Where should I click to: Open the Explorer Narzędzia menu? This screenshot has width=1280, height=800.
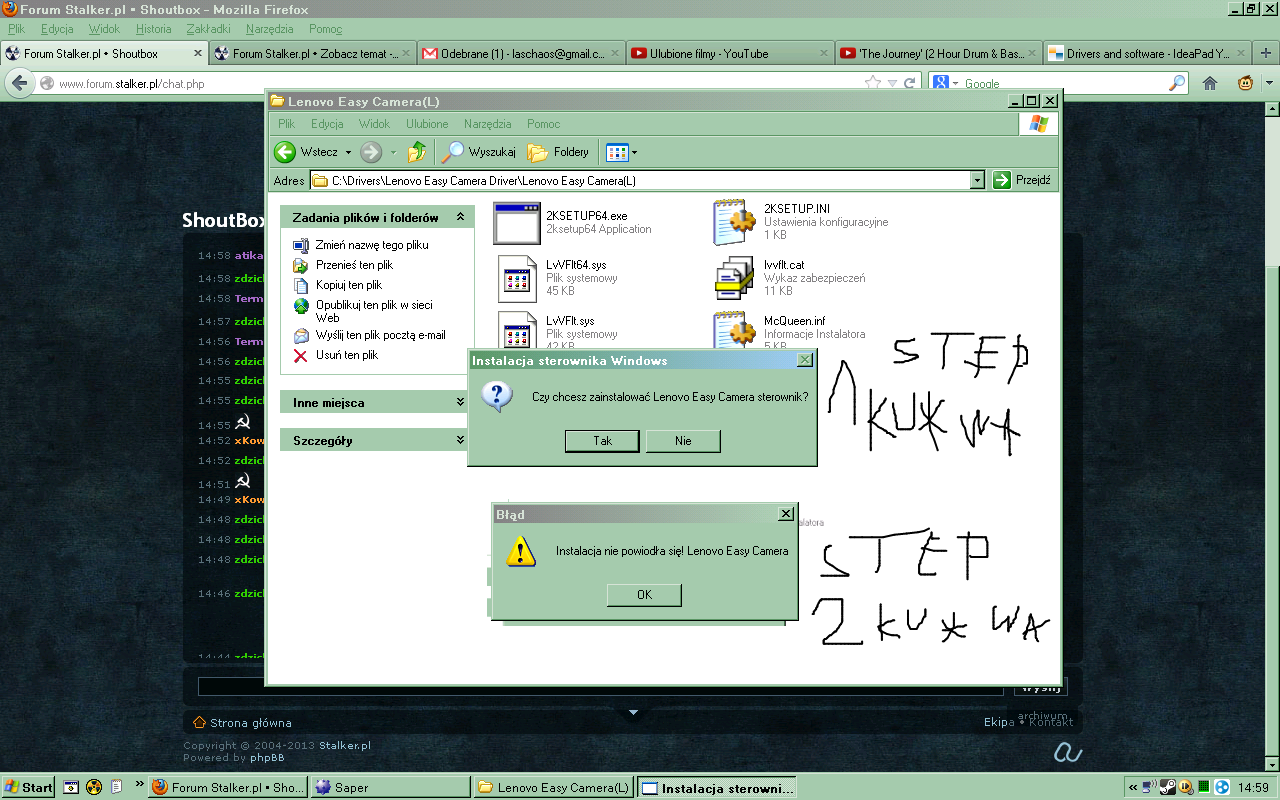pyautogui.click(x=487, y=124)
